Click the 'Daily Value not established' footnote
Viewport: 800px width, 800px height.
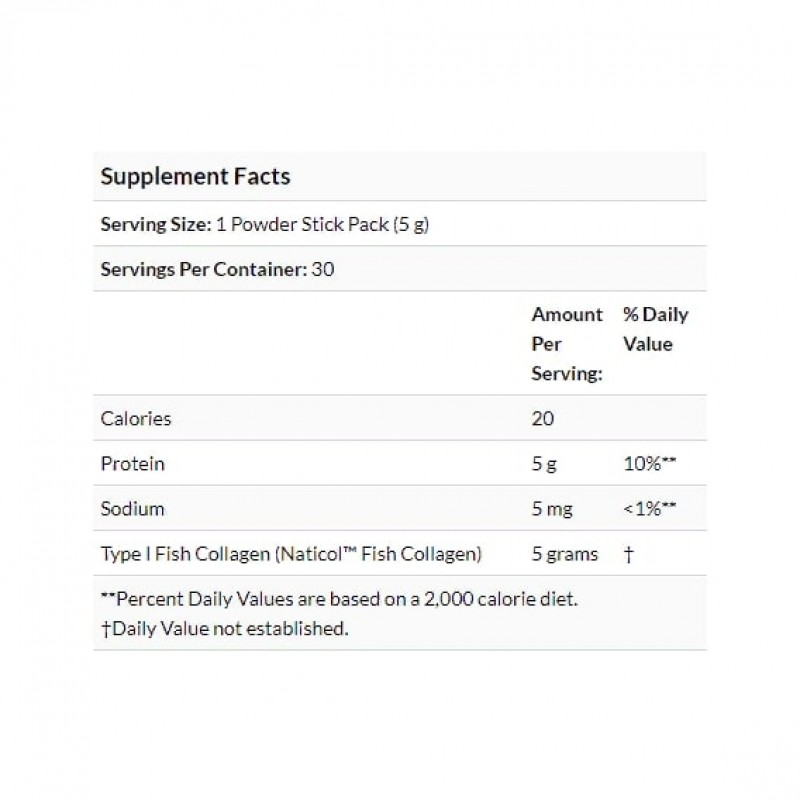pos(224,628)
